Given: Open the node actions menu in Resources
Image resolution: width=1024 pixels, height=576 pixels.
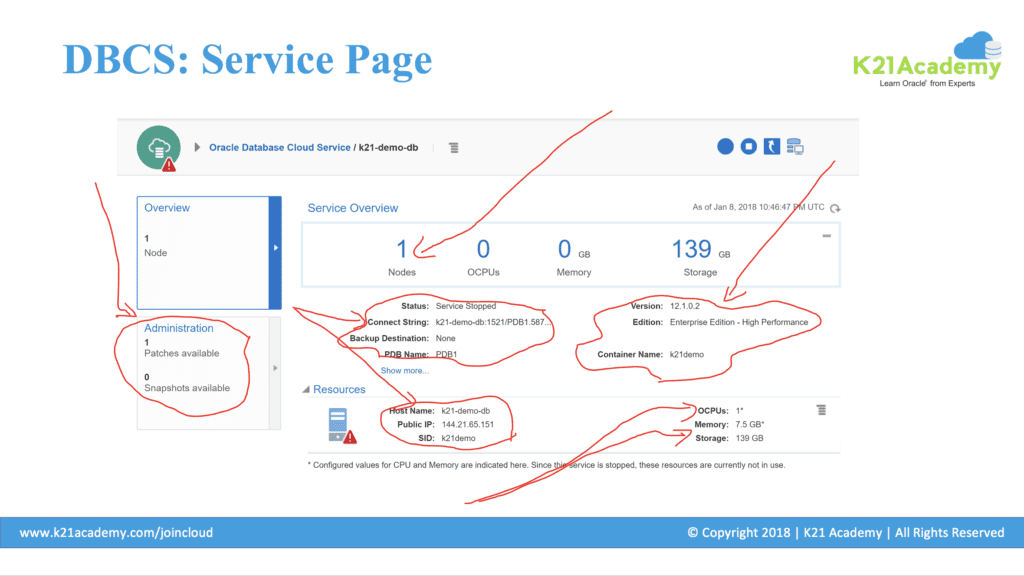Looking at the screenshot, I should (x=821, y=410).
